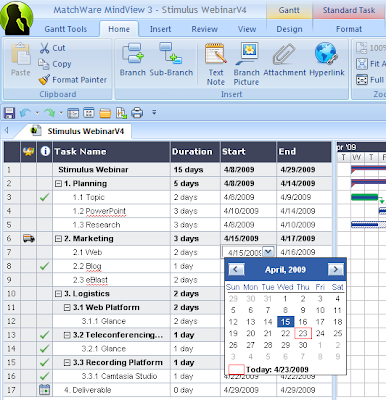Open the undo history dropdown arrow
This screenshot has width=386, height=400.
(x=37, y=113)
